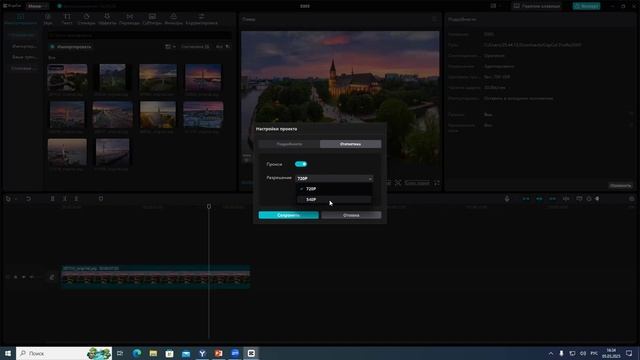Viewport: 640px width, 360px height.
Task: Open the Text tab in top toolbar
Action: 67,19
